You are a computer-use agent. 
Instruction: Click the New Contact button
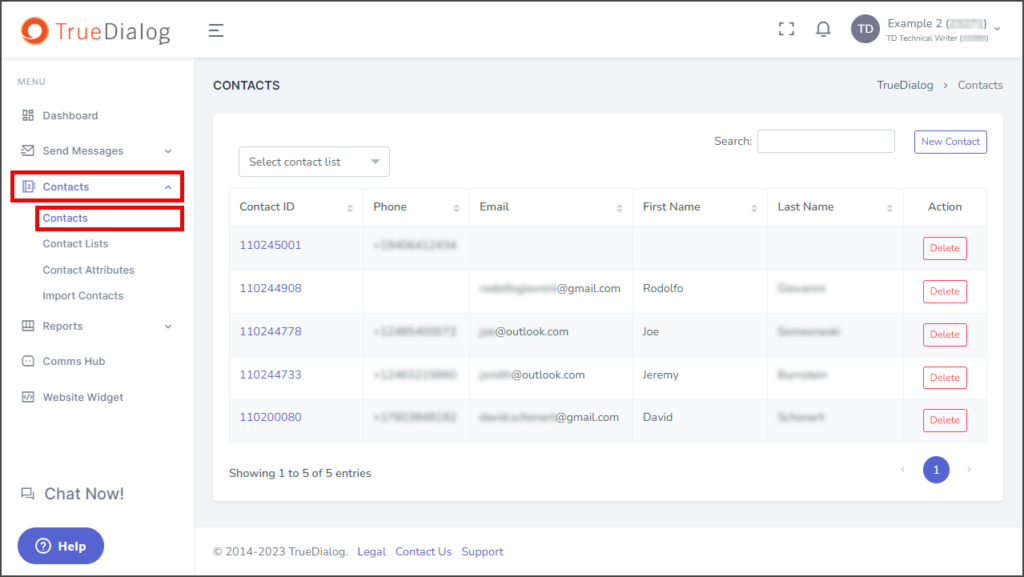coord(950,142)
